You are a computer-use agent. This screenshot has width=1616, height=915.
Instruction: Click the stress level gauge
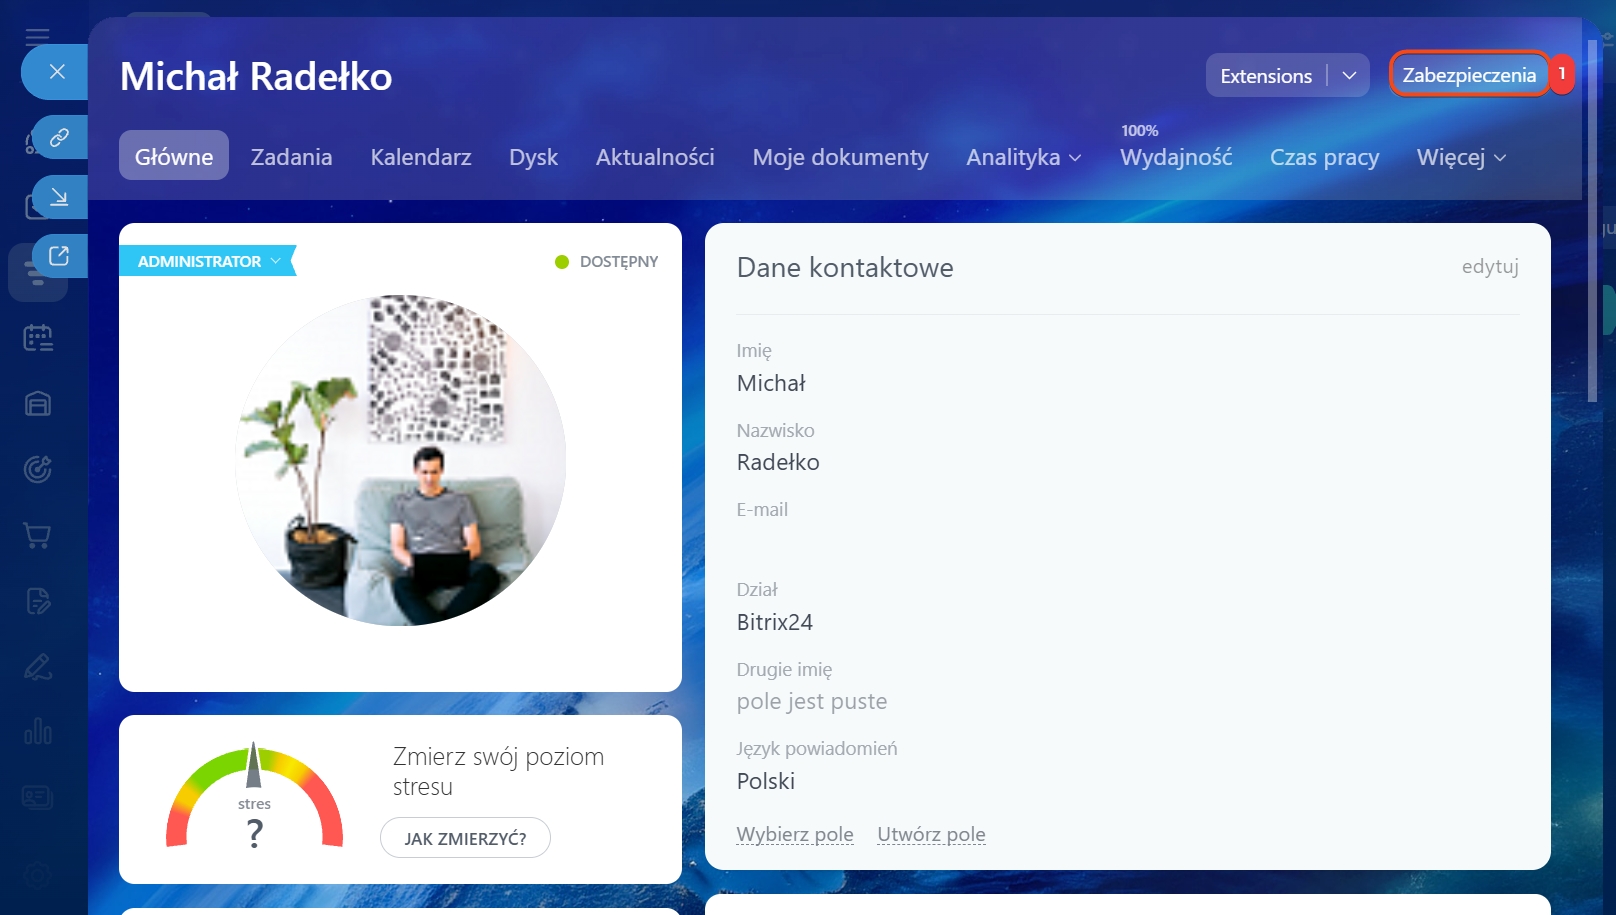click(254, 799)
